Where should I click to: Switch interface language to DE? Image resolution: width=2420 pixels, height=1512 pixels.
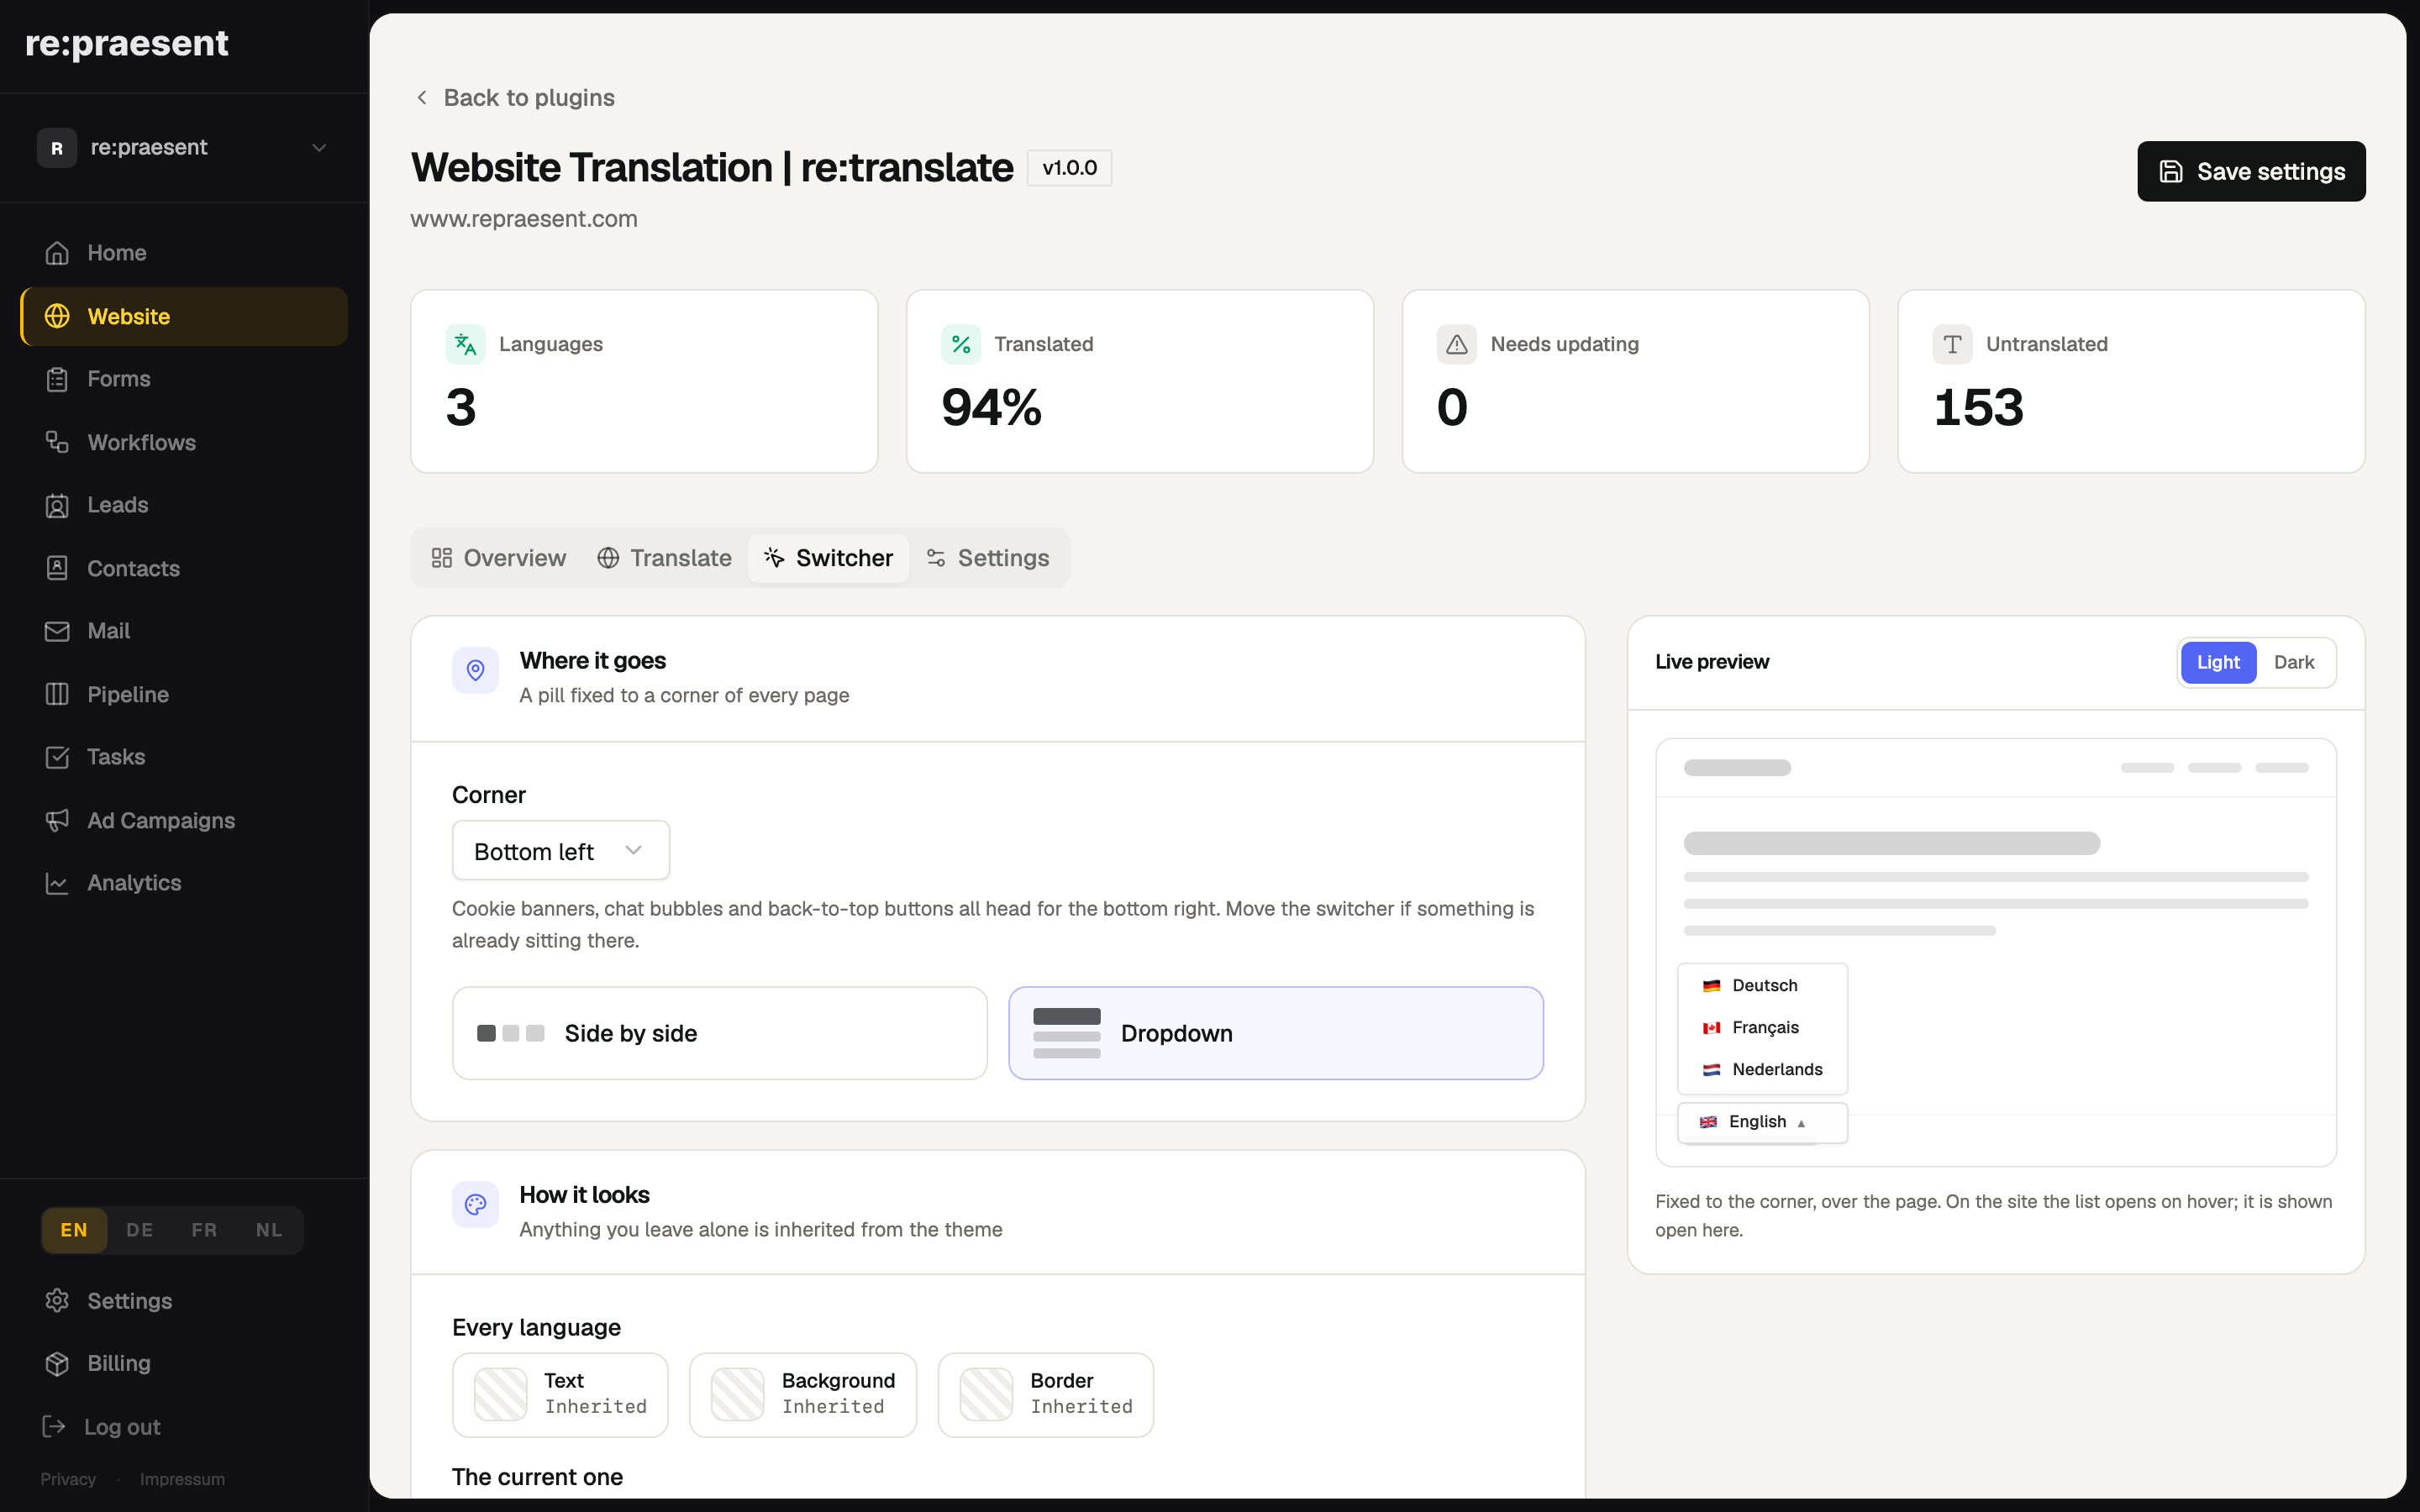(140, 1230)
